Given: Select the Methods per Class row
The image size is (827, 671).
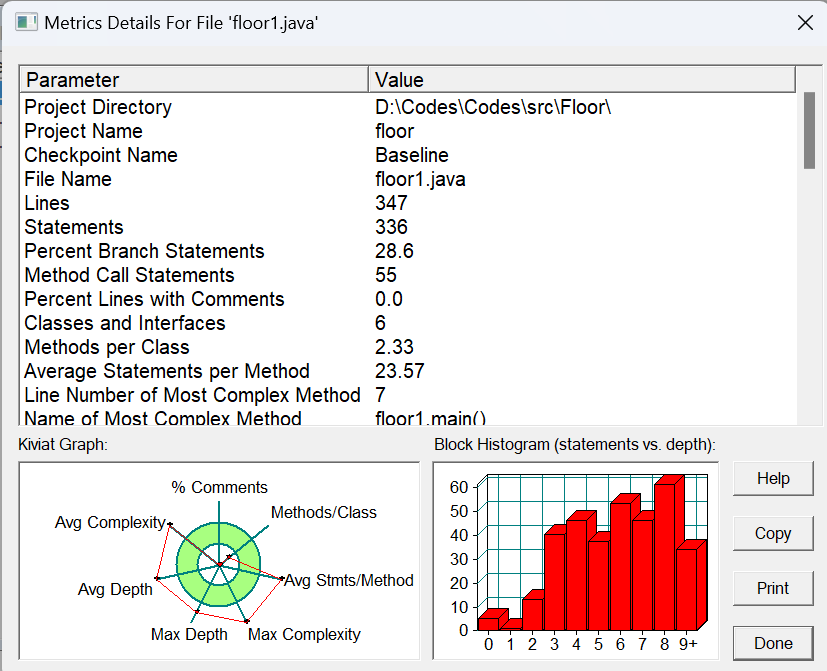Looking at the screenshot, I should click(x=408, y=347).
